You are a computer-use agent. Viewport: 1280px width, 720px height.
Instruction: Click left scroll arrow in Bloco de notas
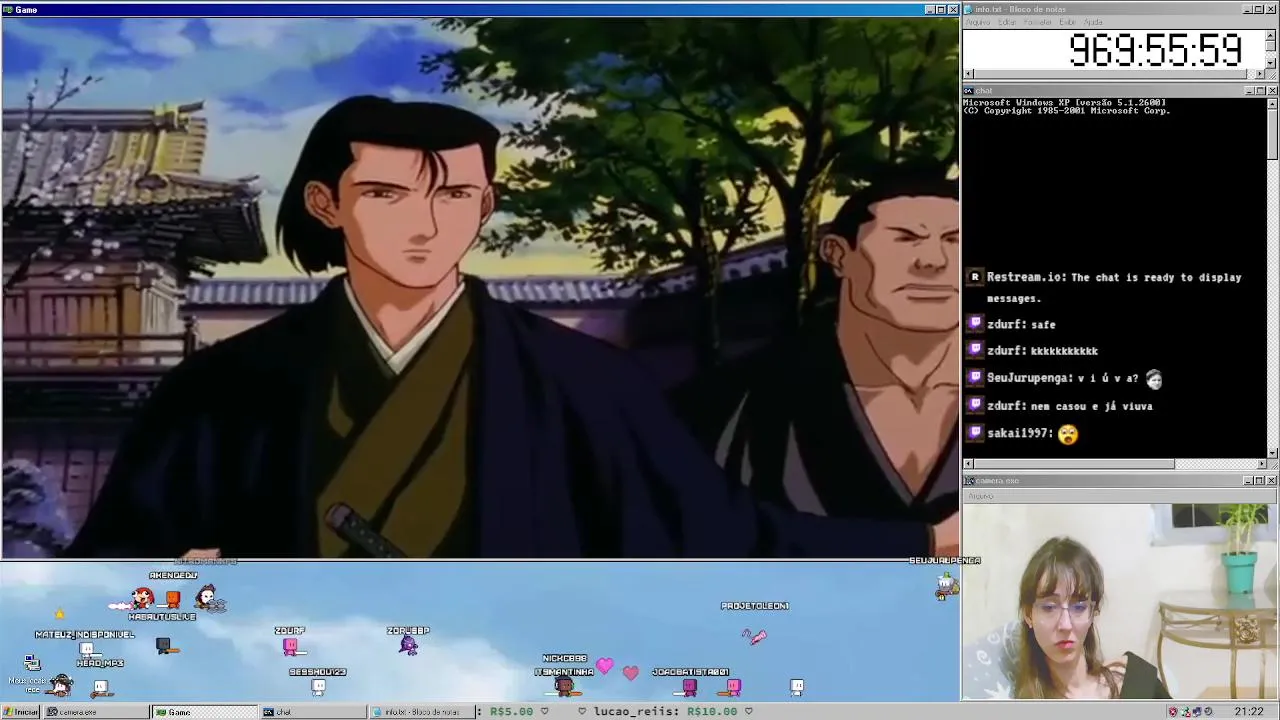click(968, 74)
